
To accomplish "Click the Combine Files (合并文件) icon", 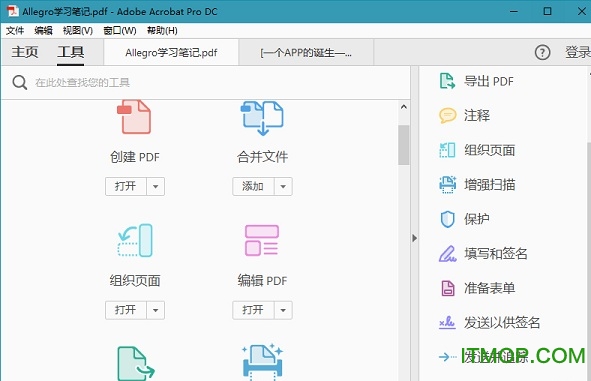I will coord(262,118).
